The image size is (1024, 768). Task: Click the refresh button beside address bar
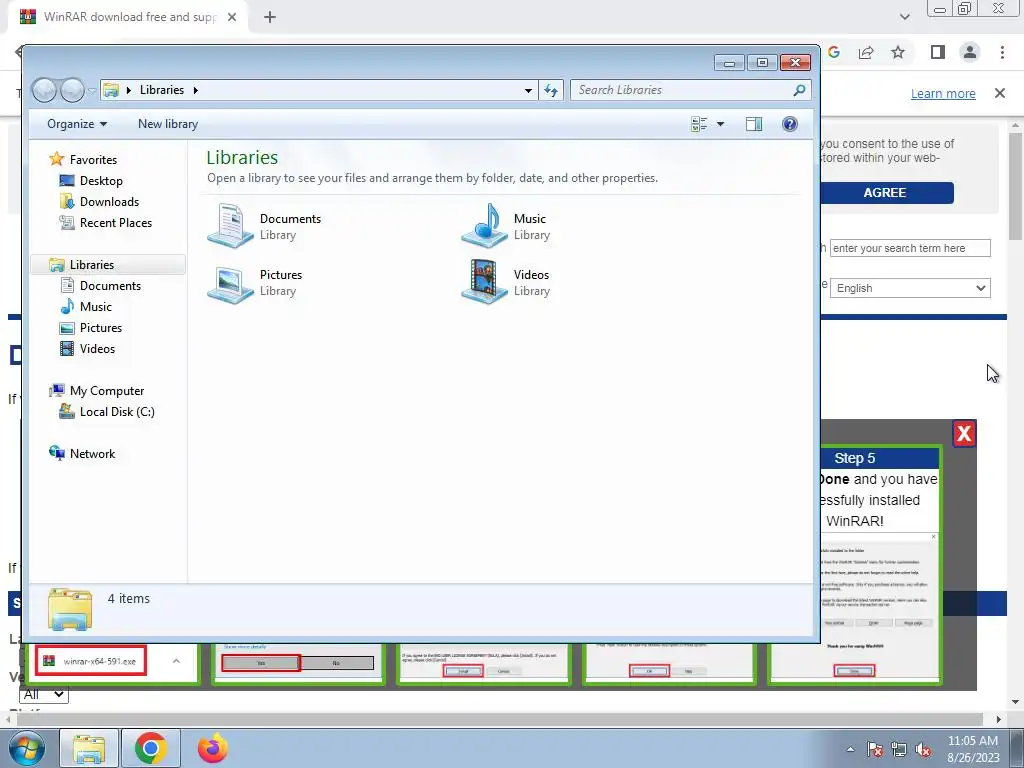(x=551, y=90)
